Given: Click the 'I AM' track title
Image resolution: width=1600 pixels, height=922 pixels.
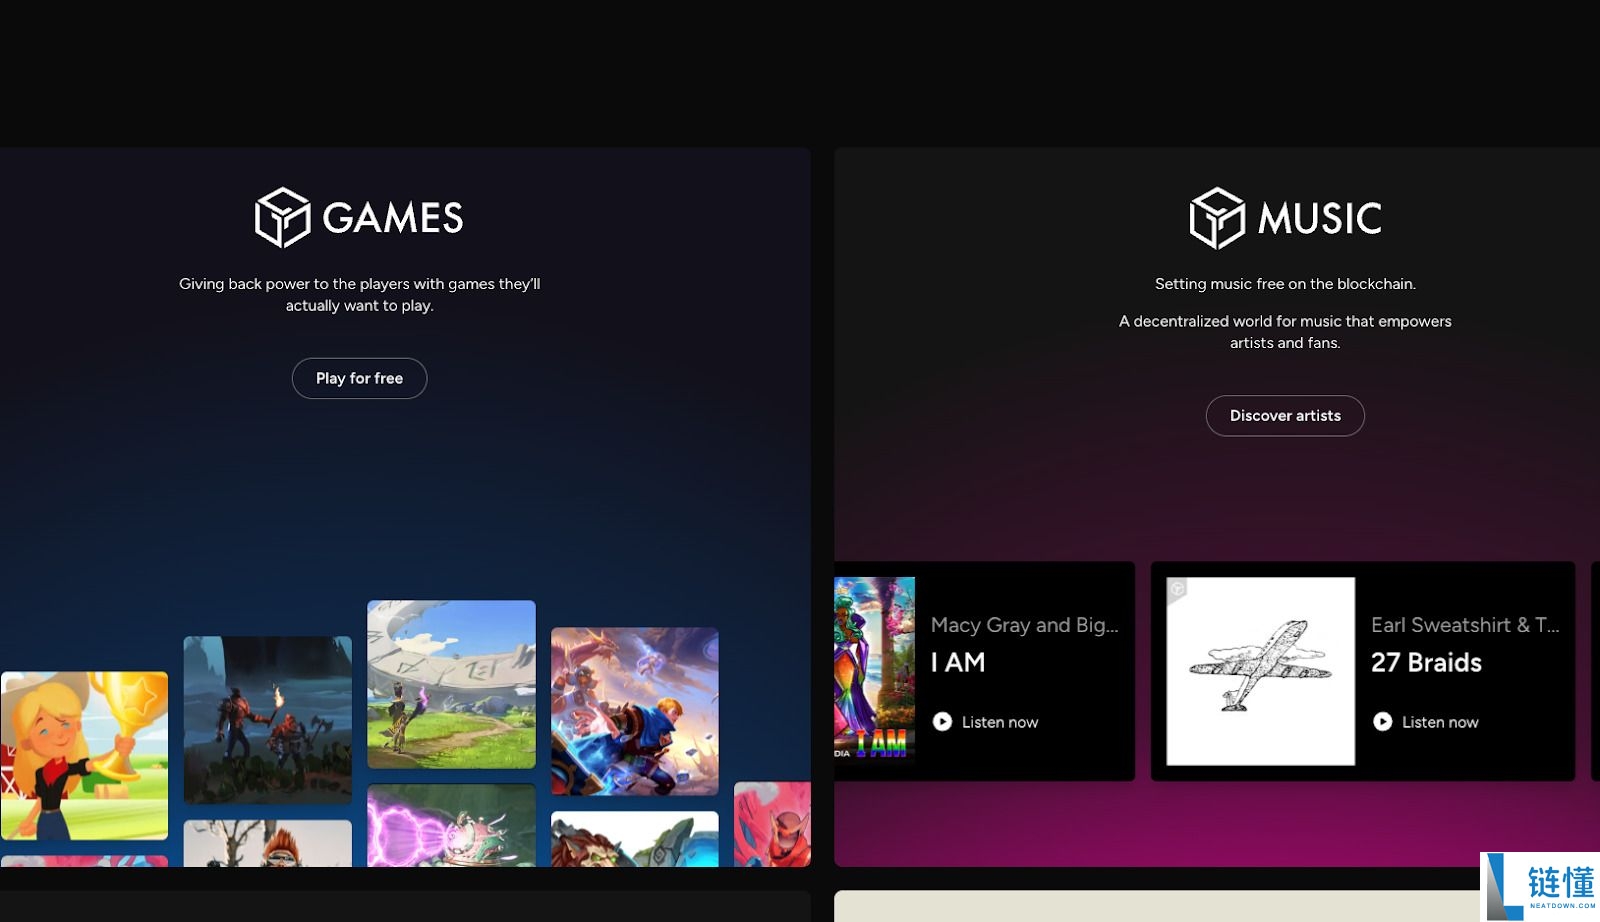Looking at the screenshot, I should [958, 662].
